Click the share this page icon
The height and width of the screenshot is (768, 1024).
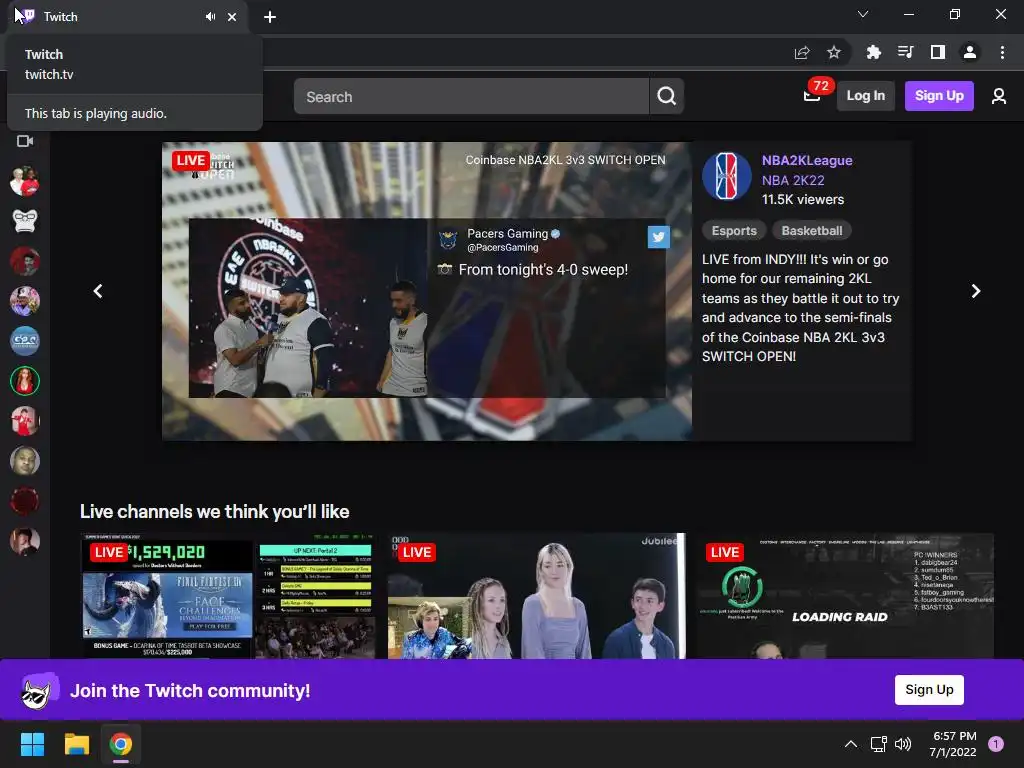click(x=802, y=52)
